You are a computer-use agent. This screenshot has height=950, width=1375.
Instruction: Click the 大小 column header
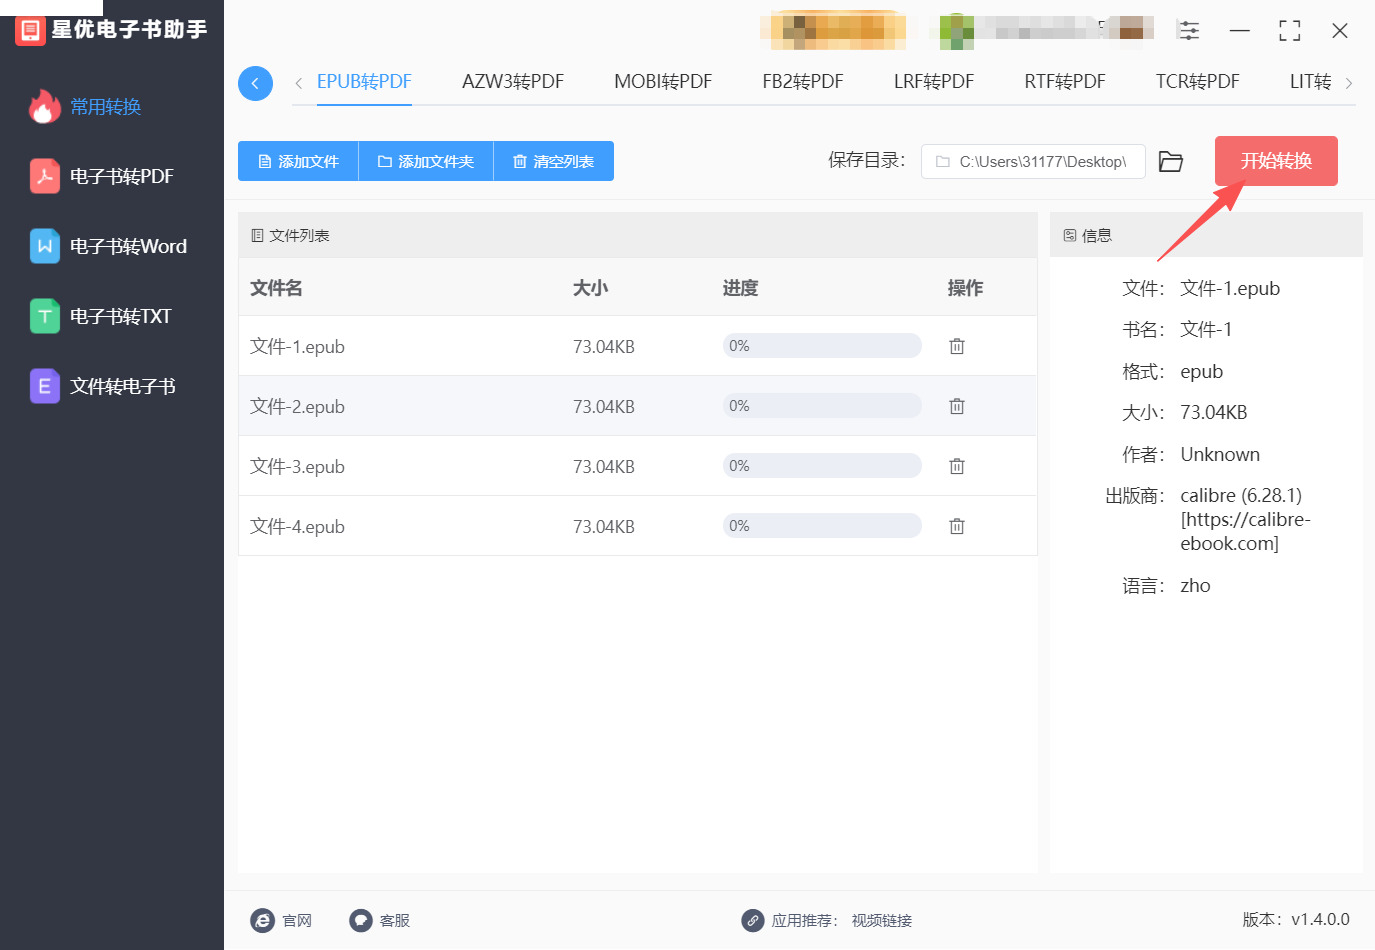coord(590,288)
